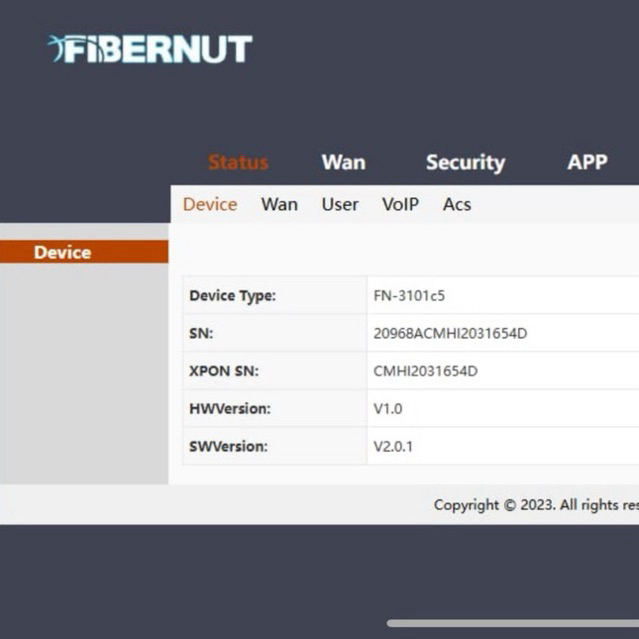
Task: Click the XPON SN row label
Action: click(224, 371)
